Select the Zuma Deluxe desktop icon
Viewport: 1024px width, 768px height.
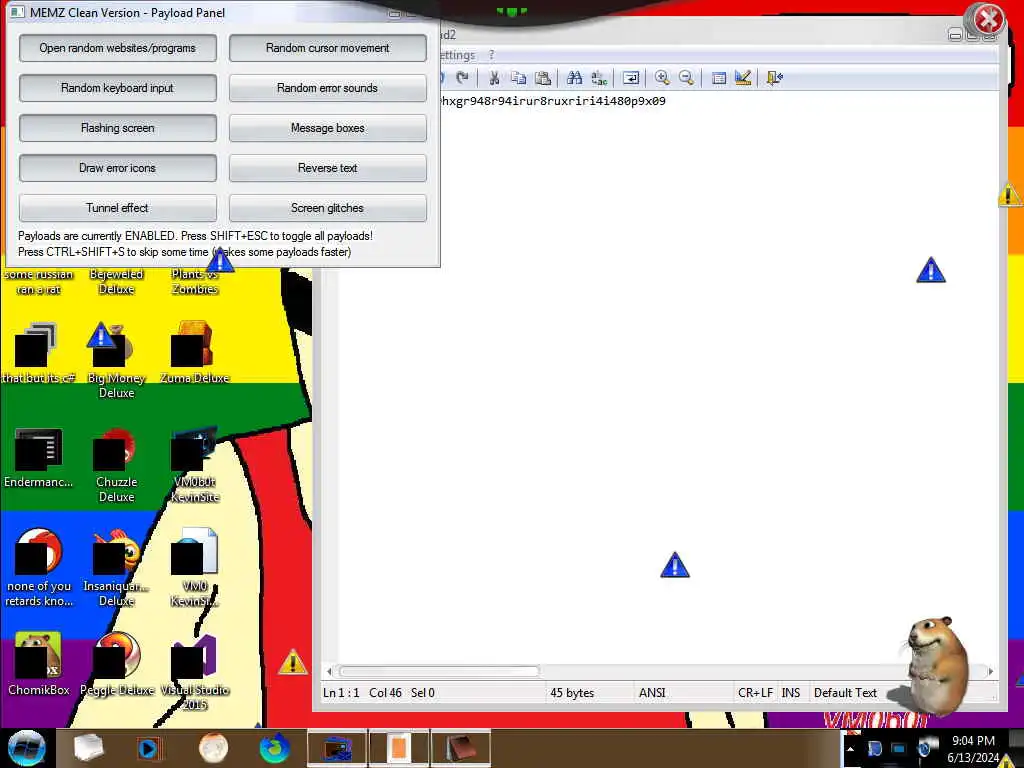[194, 351]
